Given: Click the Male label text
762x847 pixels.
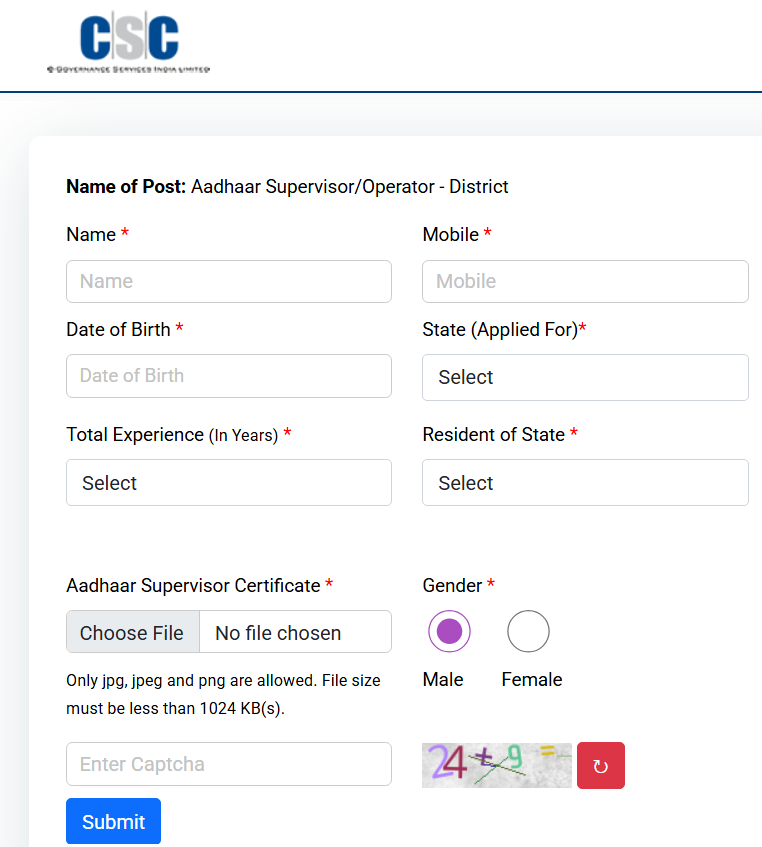Looking at the screenshot, I should point(443,680).
